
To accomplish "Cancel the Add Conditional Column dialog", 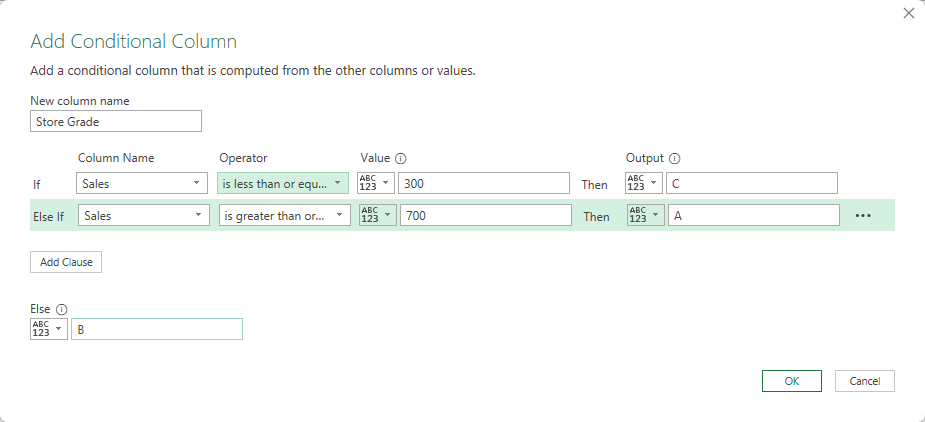I will click(864, 381).
